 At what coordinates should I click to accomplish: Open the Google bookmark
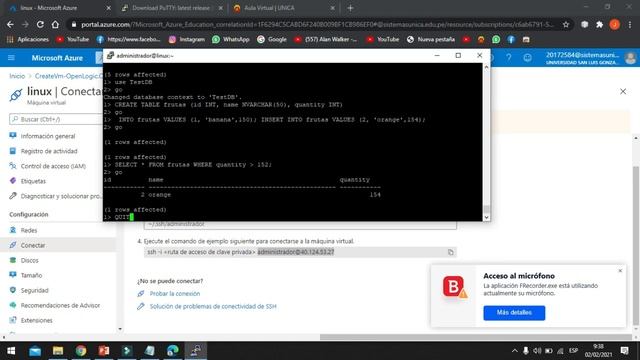coord(272,40)
